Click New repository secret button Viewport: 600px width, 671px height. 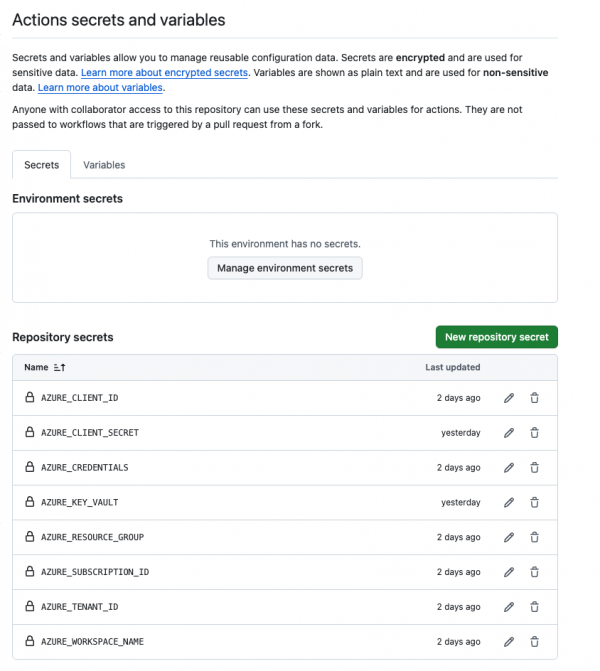496,337
